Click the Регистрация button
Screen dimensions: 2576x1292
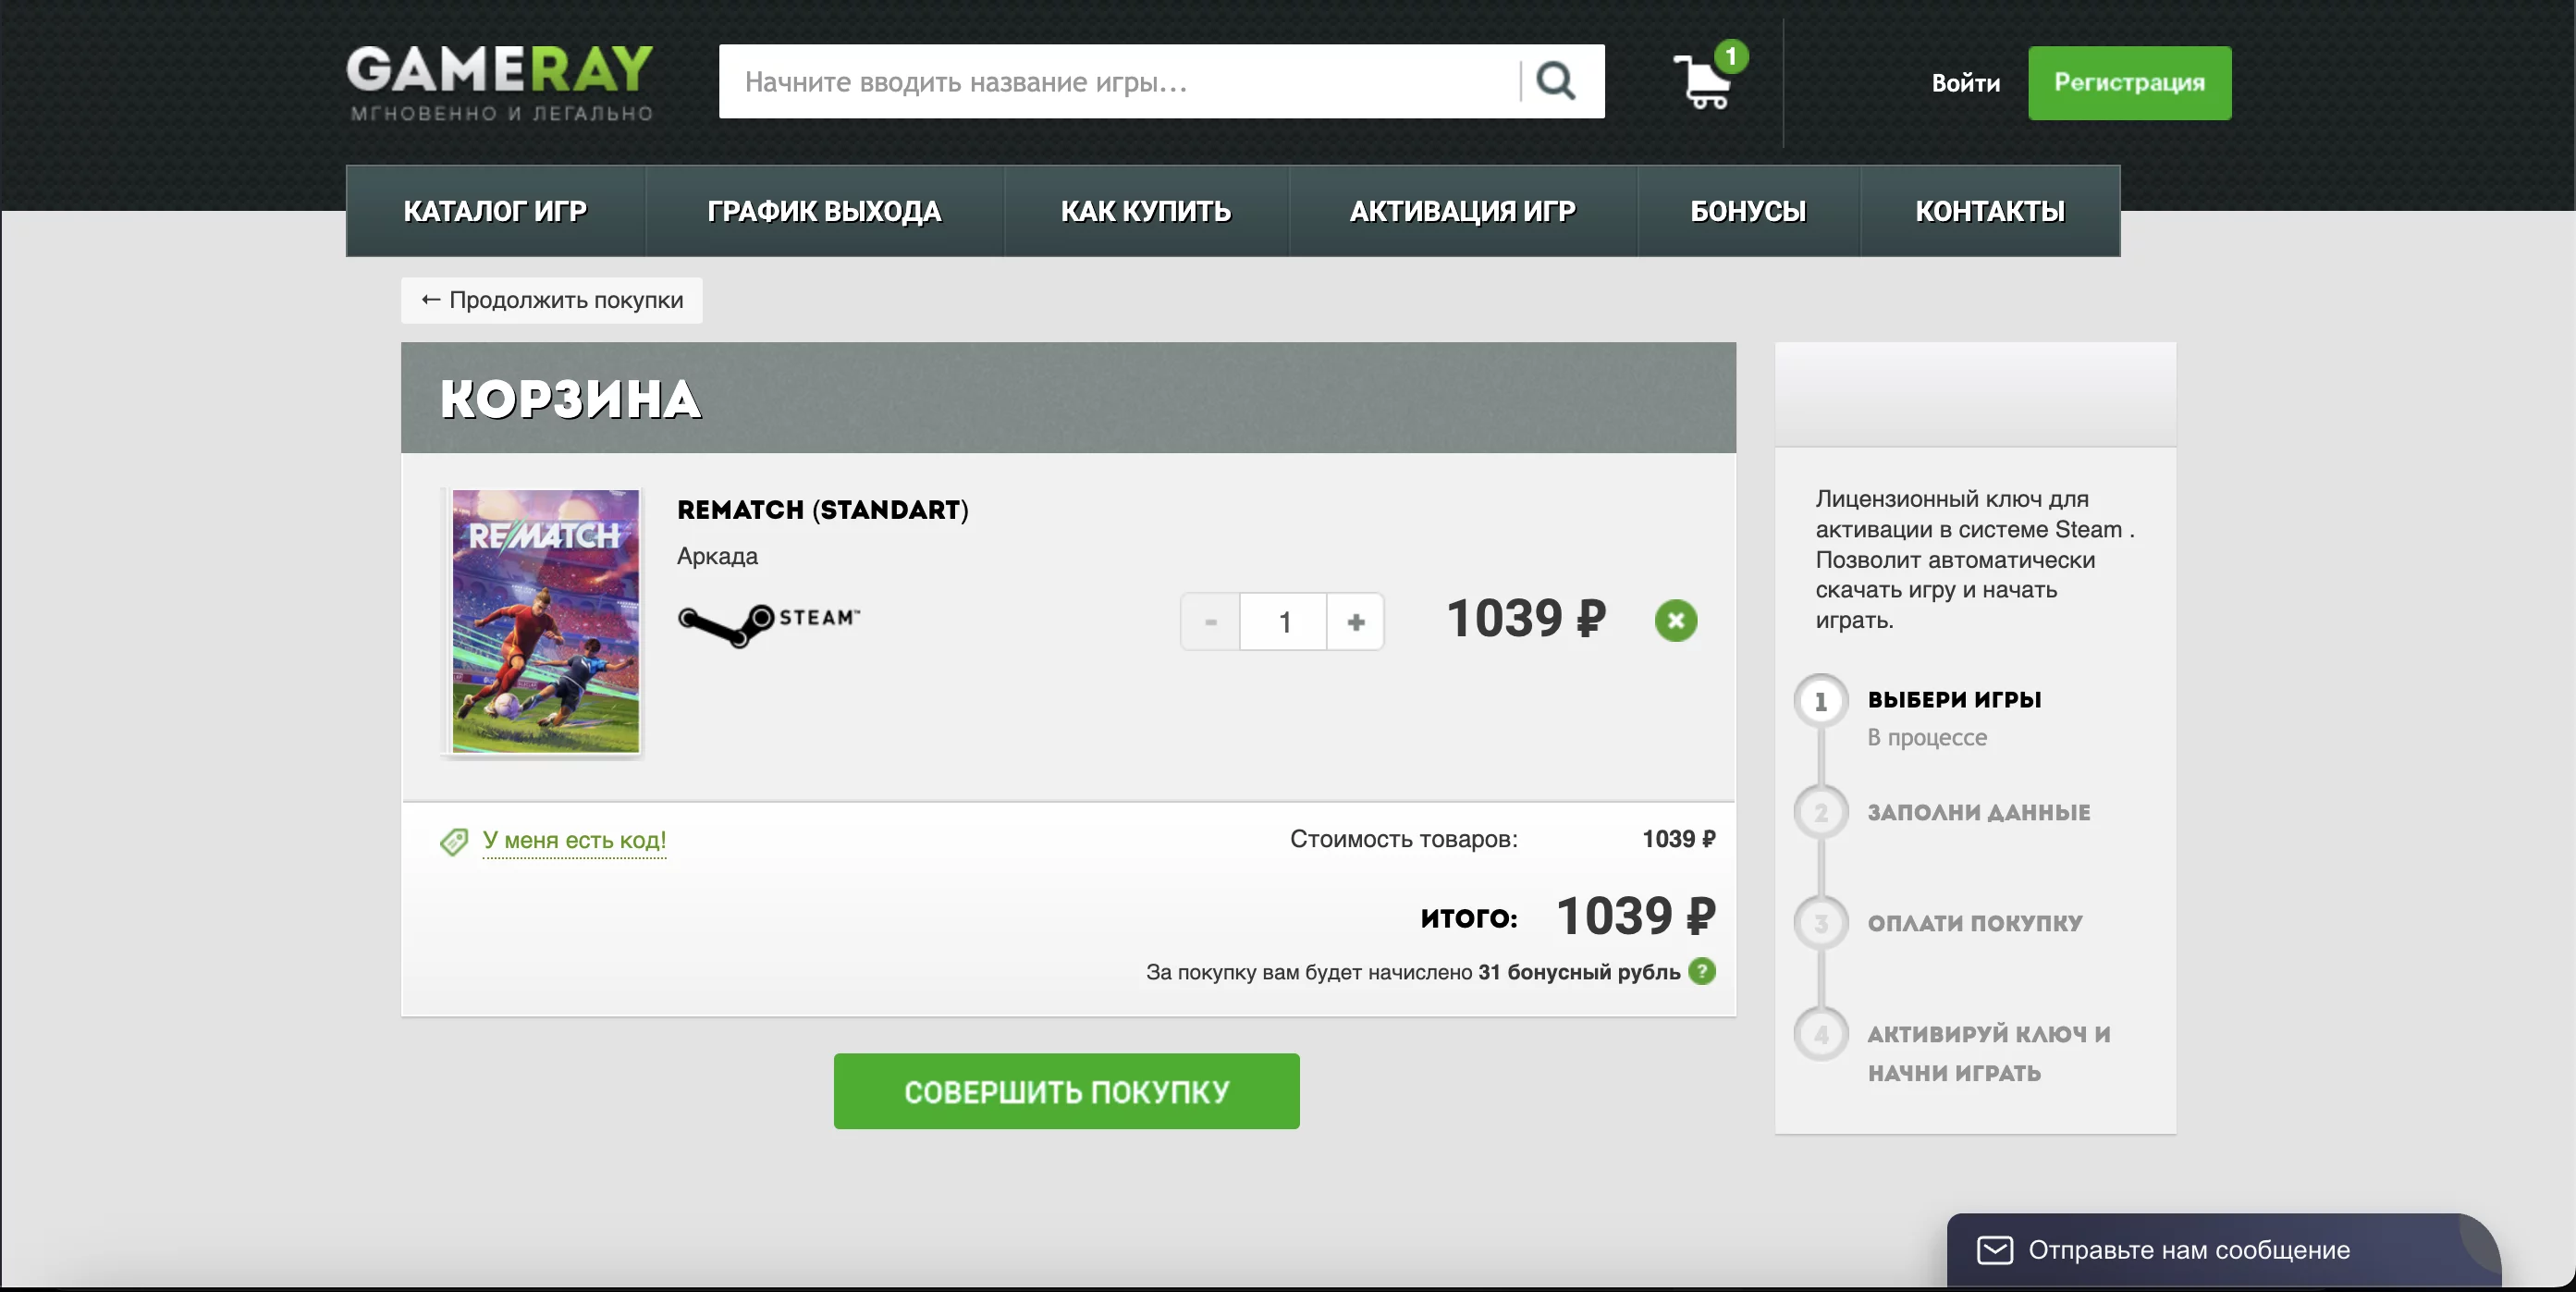click(x=2128, y=83)
